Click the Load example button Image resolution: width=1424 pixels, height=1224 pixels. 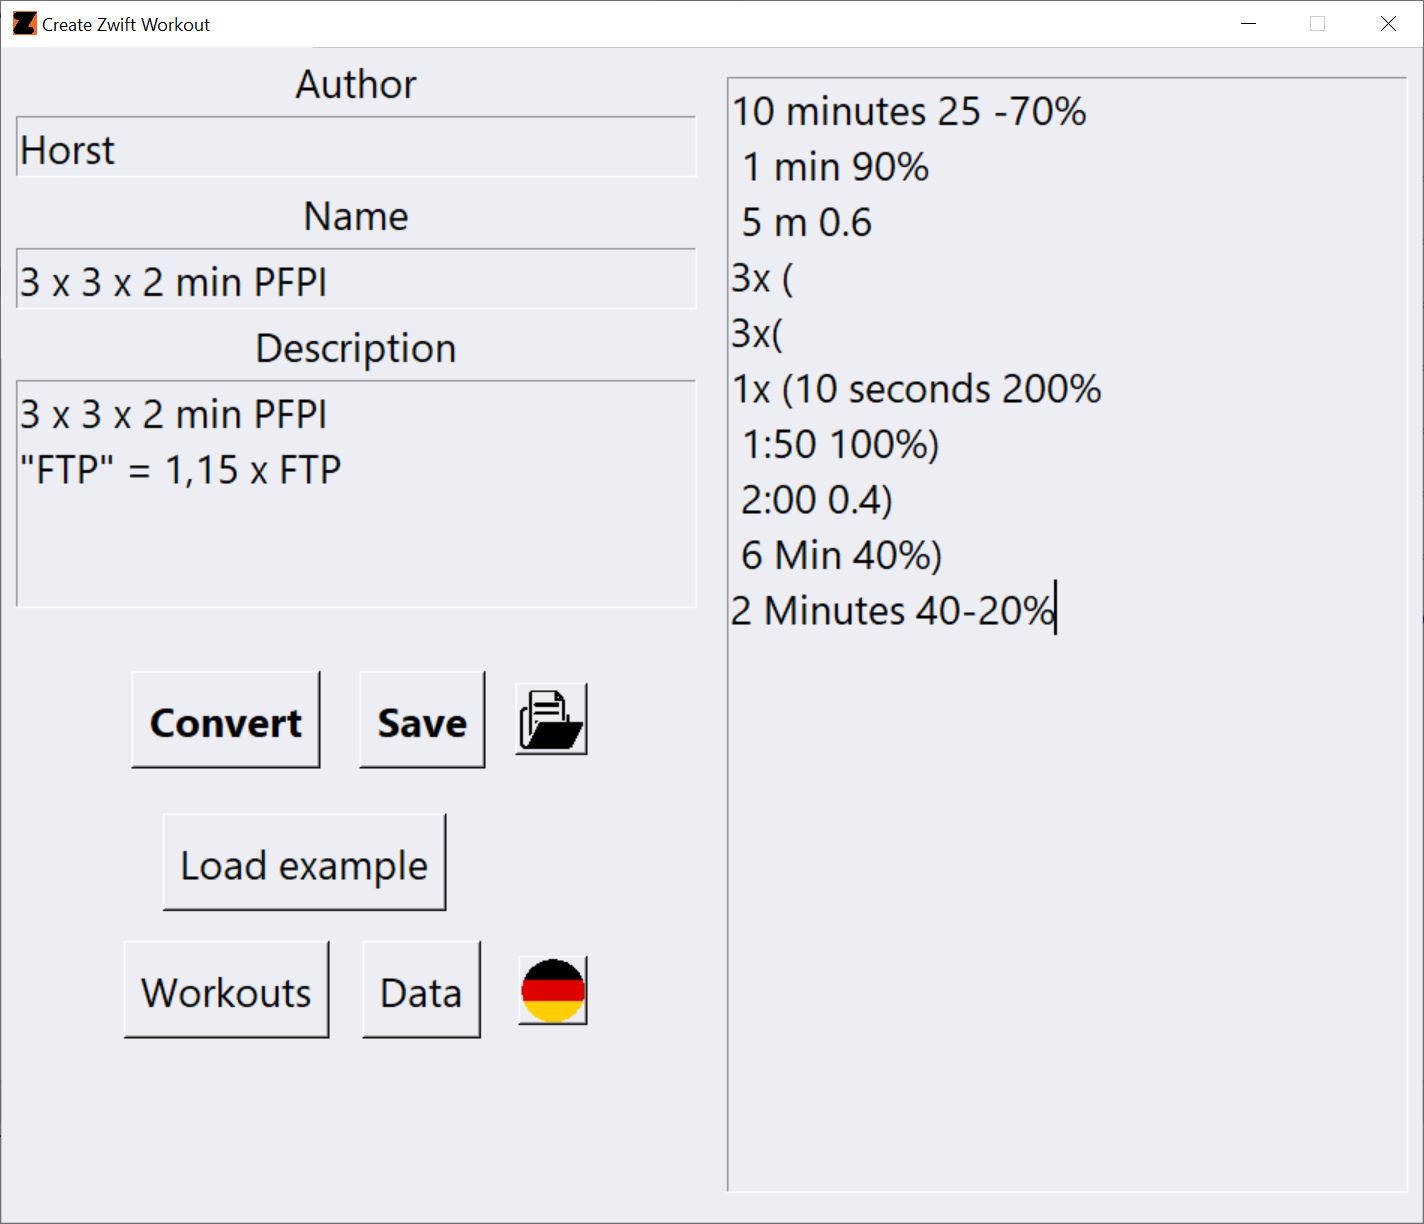tap(304, 862)
